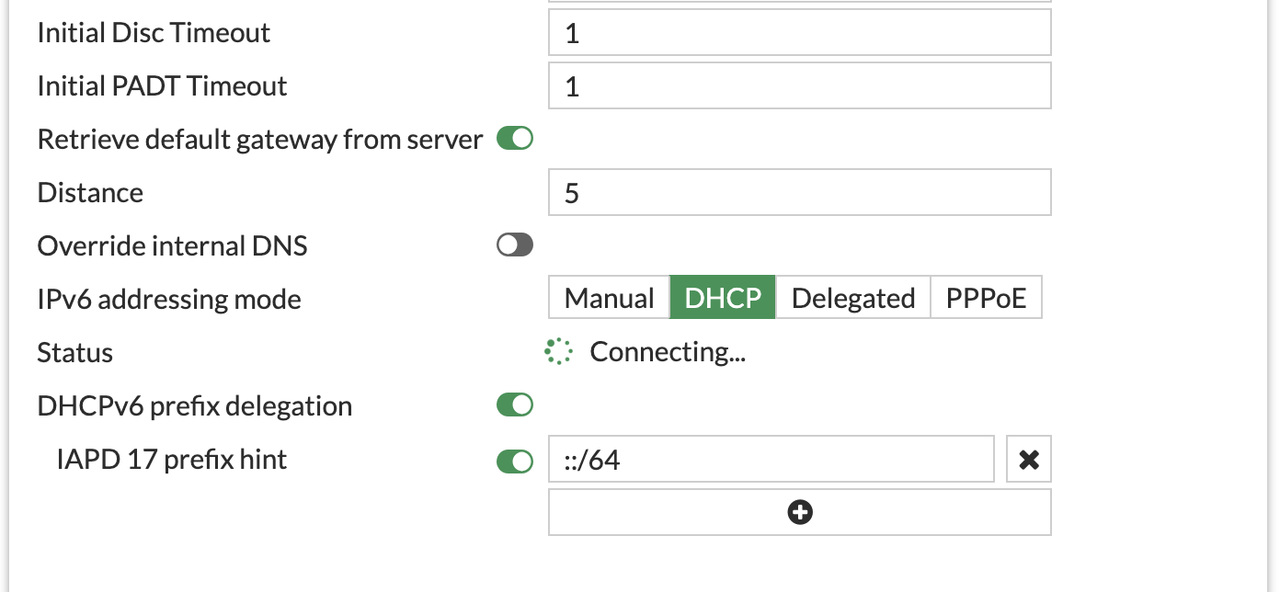Click the Connecting... status text
This screenshot has width=1280, height=592.
tap(667, 352)
